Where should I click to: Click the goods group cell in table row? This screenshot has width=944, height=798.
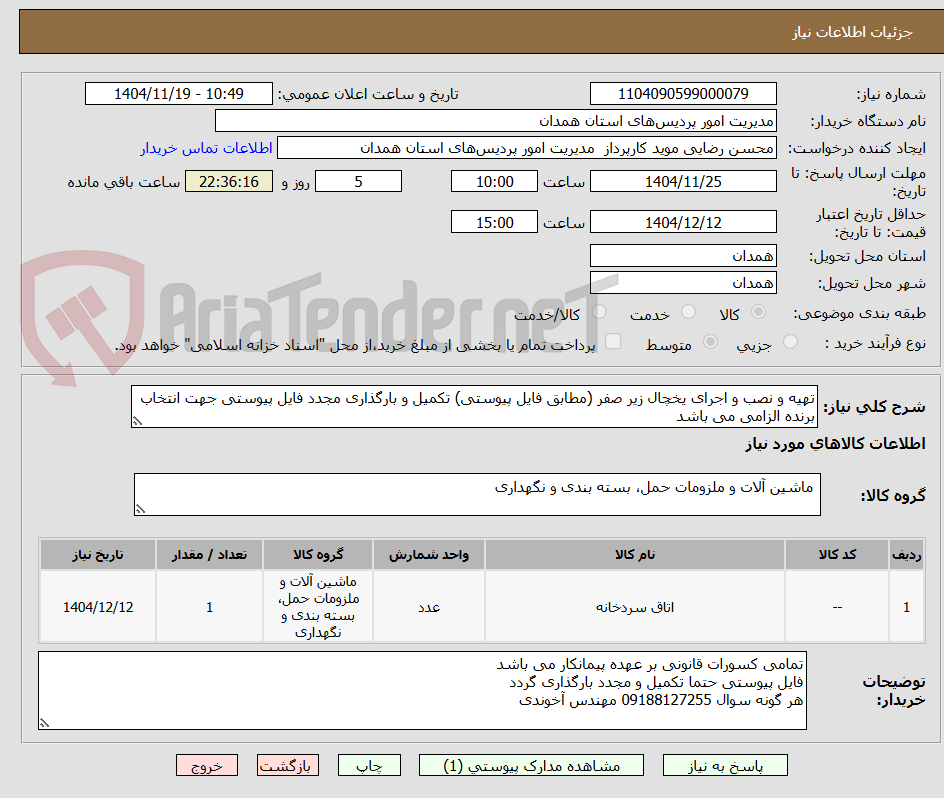pyautogui.click(x=318, y=607)
